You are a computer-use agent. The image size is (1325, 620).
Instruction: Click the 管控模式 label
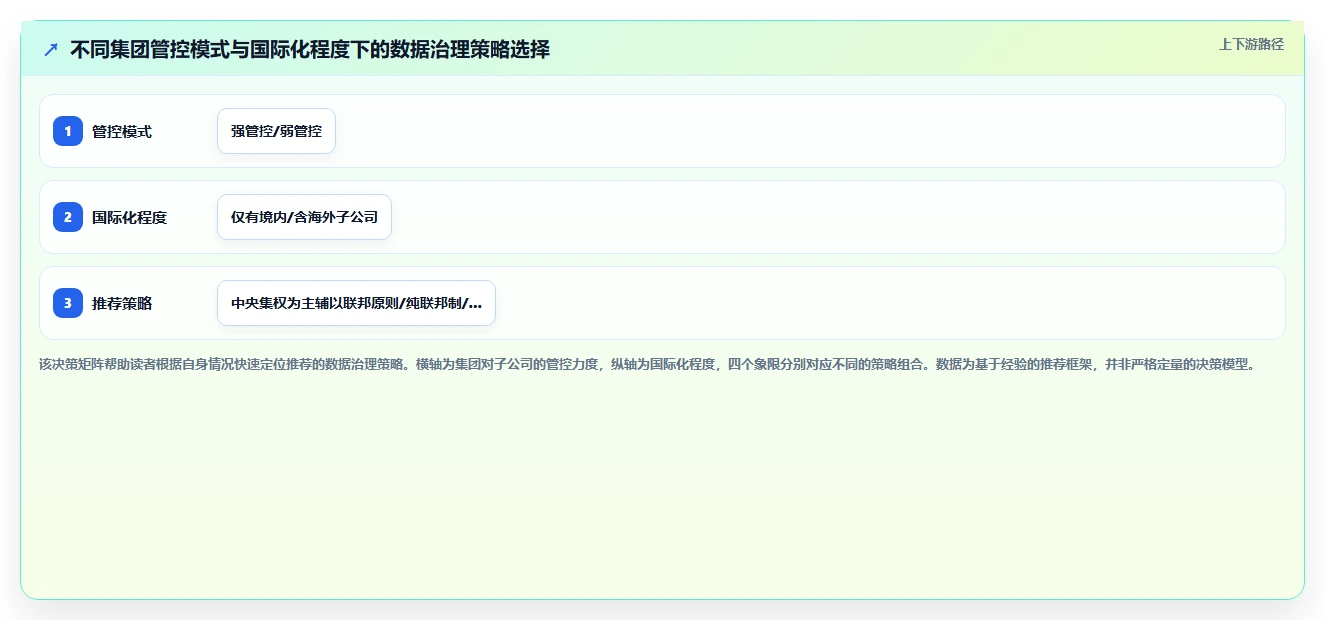122,131
